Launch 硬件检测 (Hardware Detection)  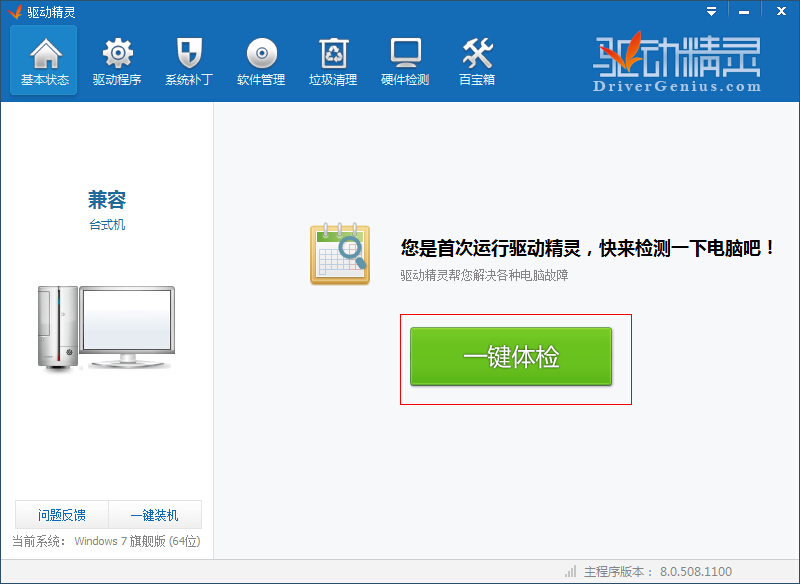[x=404, y=60]
